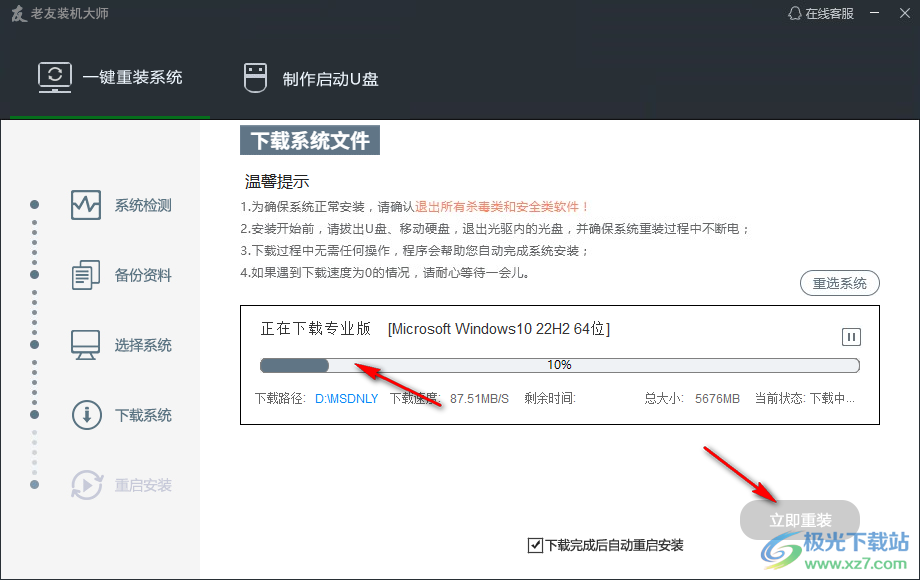Image resolution: width=920 pixels, height=580 pixels.
Task: Select the 选择系统 step label
Action: (x=143, y=345)
